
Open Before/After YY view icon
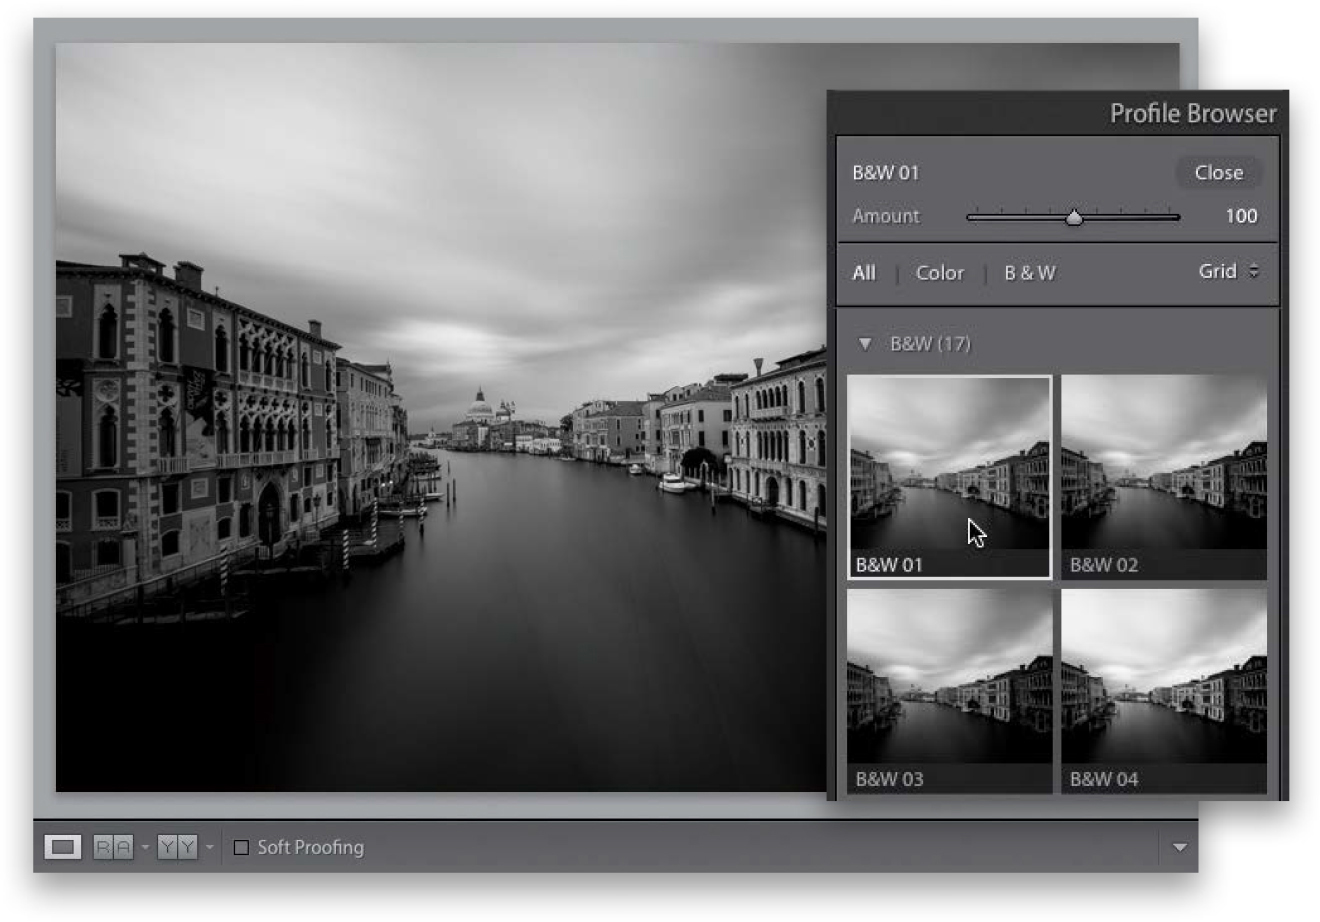tap(177, 847)
